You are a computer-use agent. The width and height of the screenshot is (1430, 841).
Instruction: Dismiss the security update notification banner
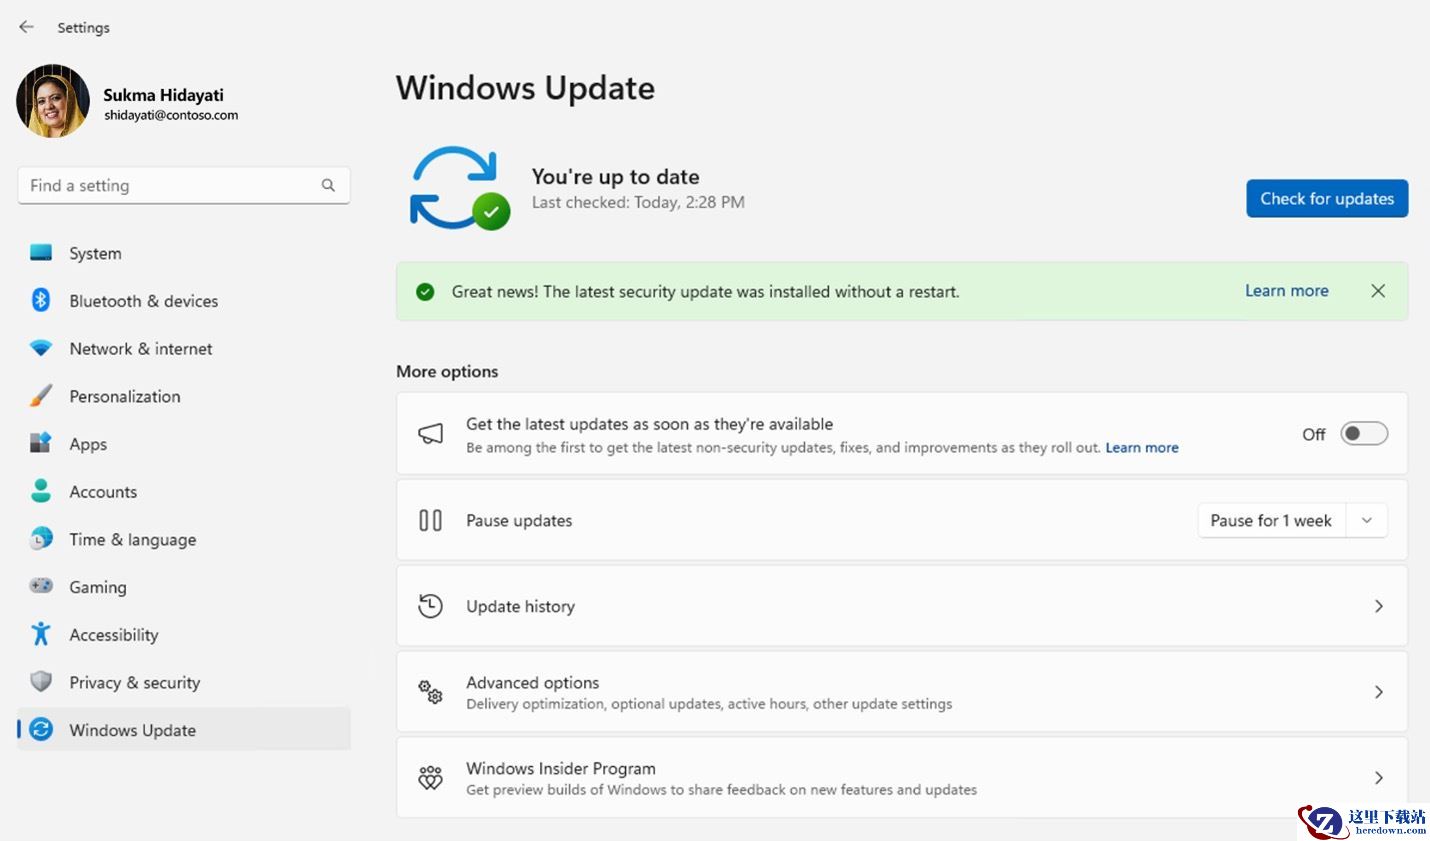point(1378,291)
